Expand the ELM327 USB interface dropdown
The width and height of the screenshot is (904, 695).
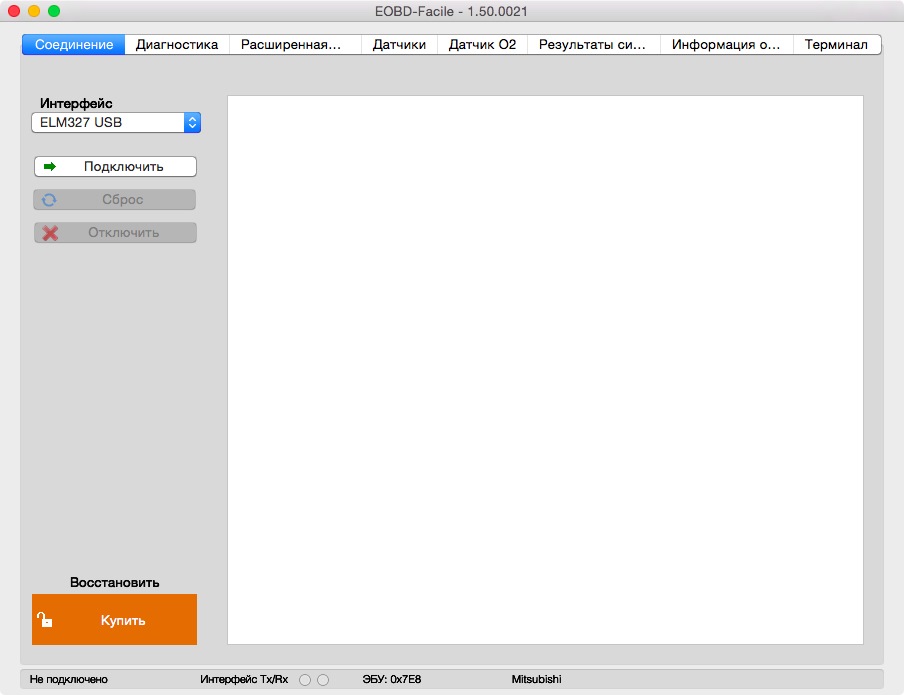tap(116, 122)
